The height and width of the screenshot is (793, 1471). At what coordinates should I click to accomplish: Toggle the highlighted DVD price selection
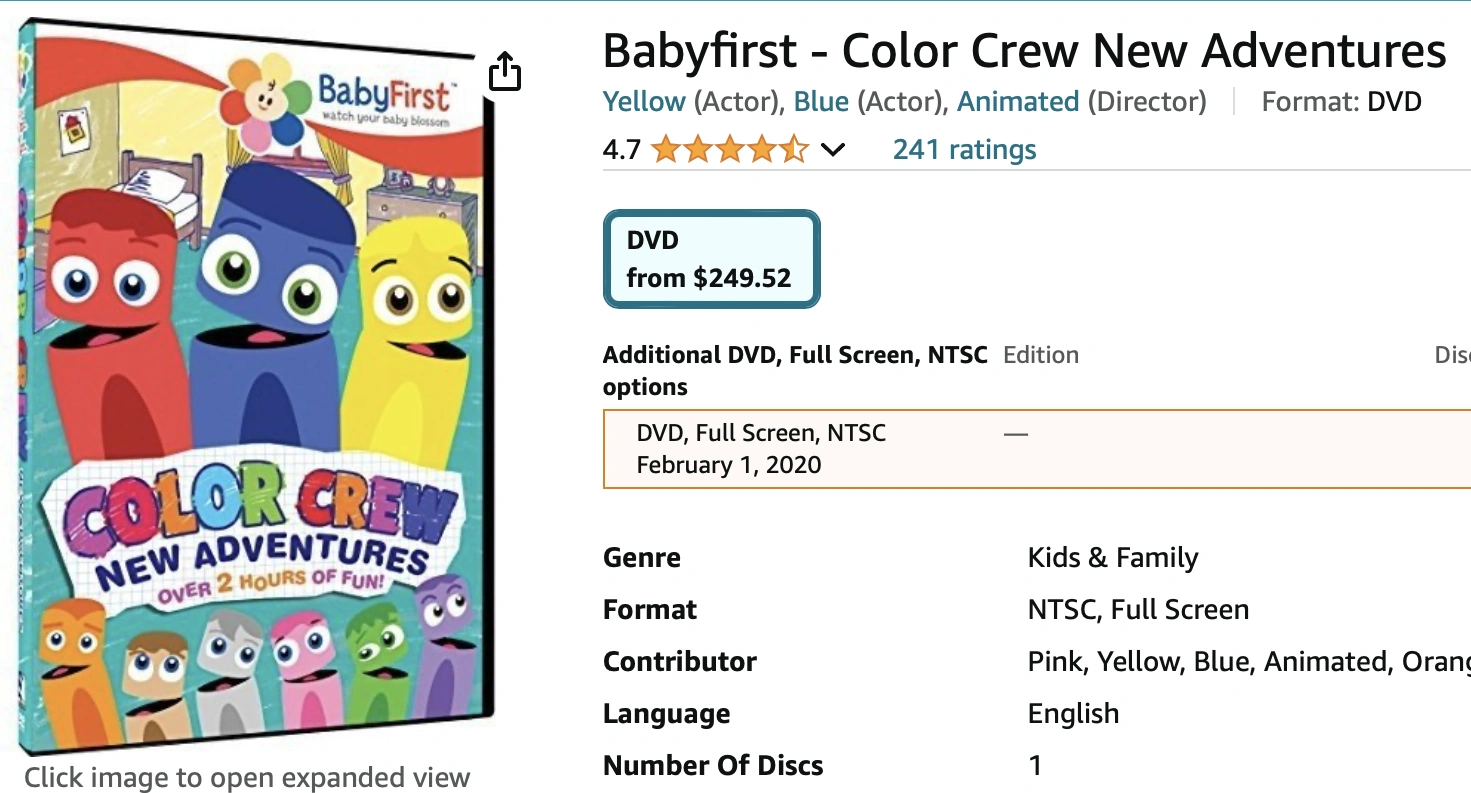(x=711, y=258)
